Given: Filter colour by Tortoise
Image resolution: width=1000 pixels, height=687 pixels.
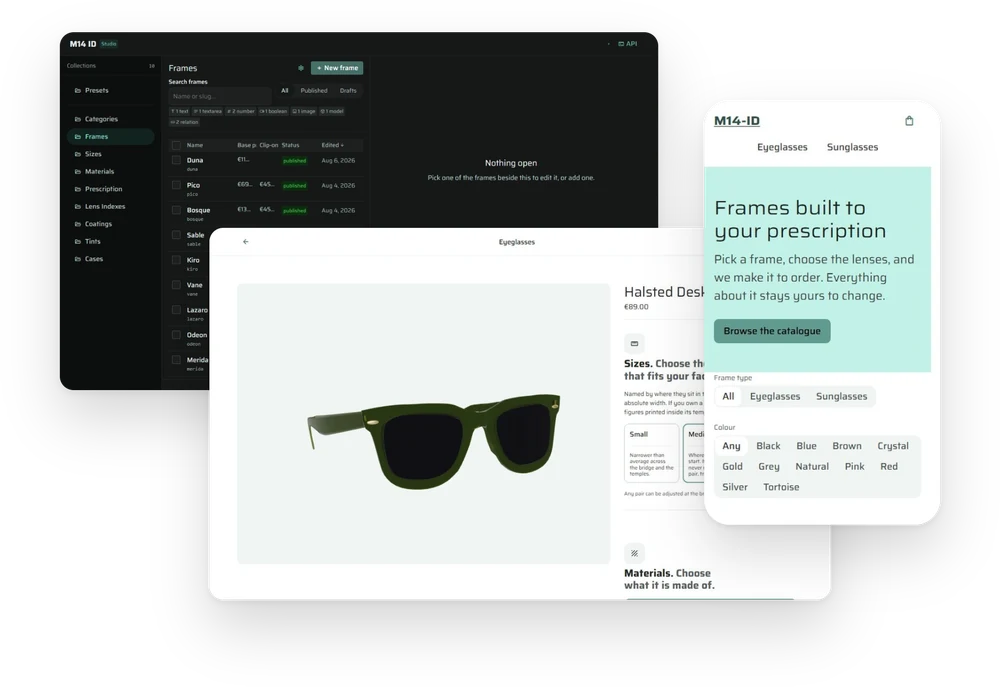Looking at the screenshot, I should click(781, 487).
